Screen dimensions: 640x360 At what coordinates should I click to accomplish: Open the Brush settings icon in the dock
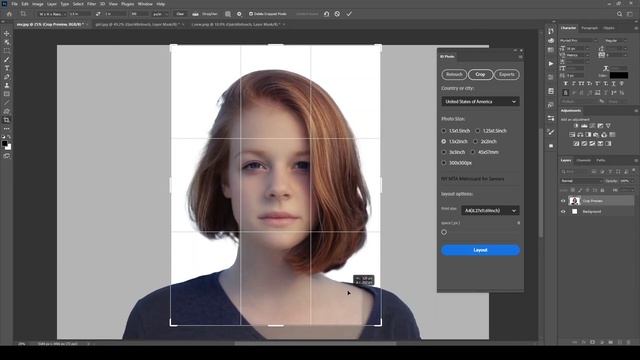551,132
